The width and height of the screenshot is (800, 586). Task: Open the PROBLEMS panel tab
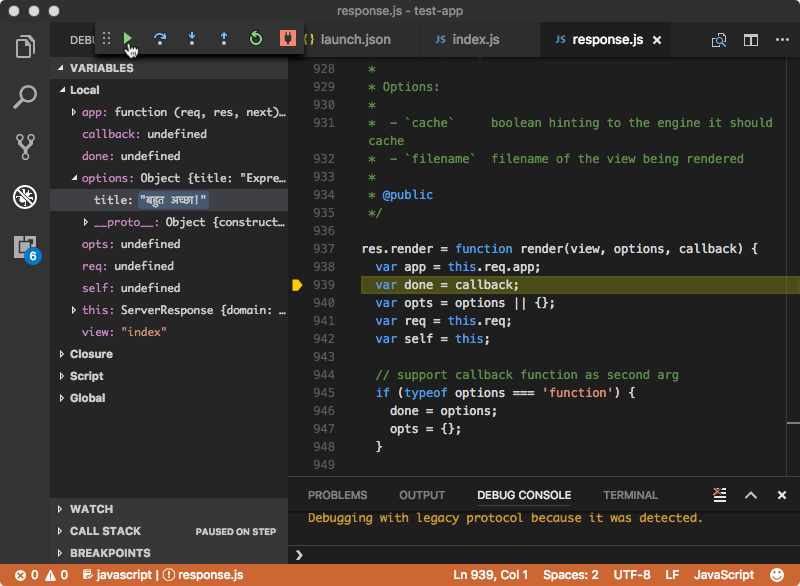pyautogui.click(x=337, y=495)
